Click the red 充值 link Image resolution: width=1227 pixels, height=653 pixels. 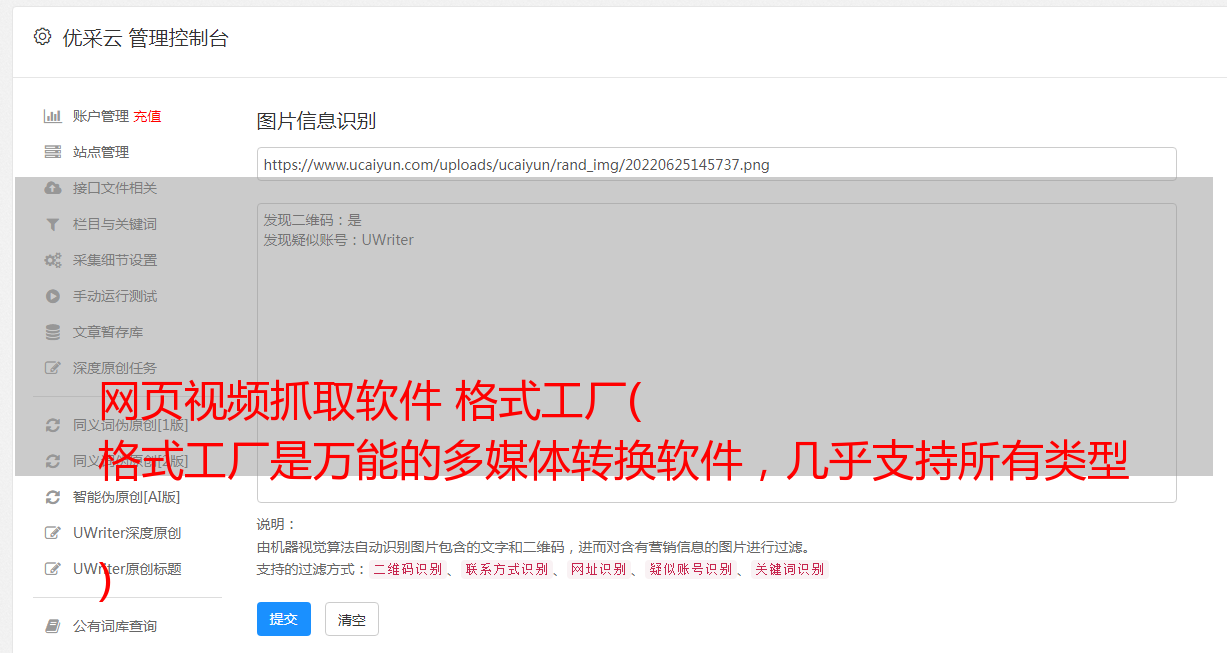[147, 116]
